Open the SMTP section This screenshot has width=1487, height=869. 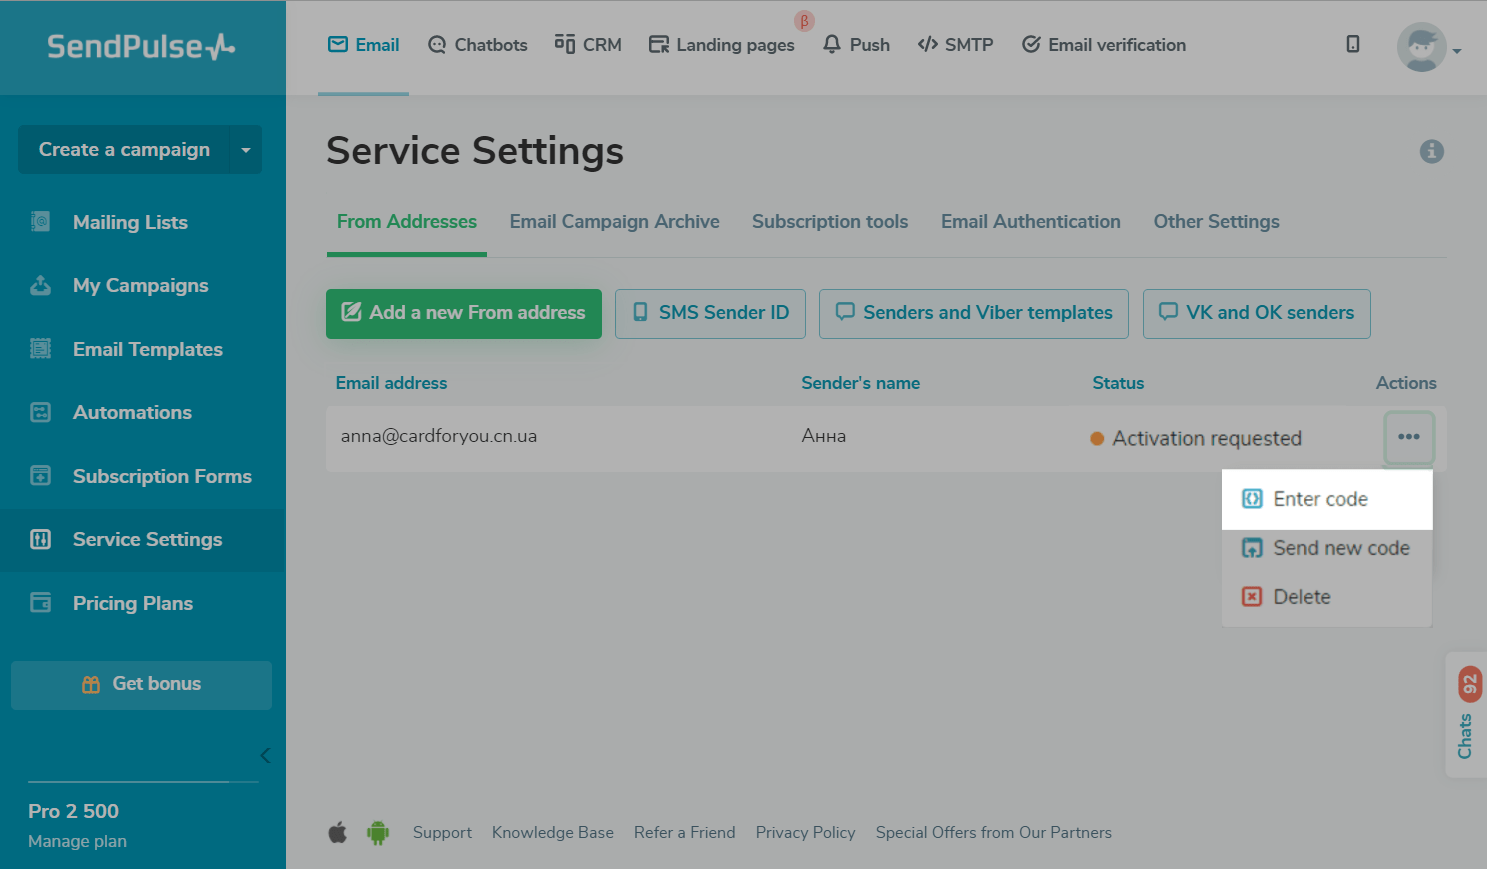[x=955, y=45]
